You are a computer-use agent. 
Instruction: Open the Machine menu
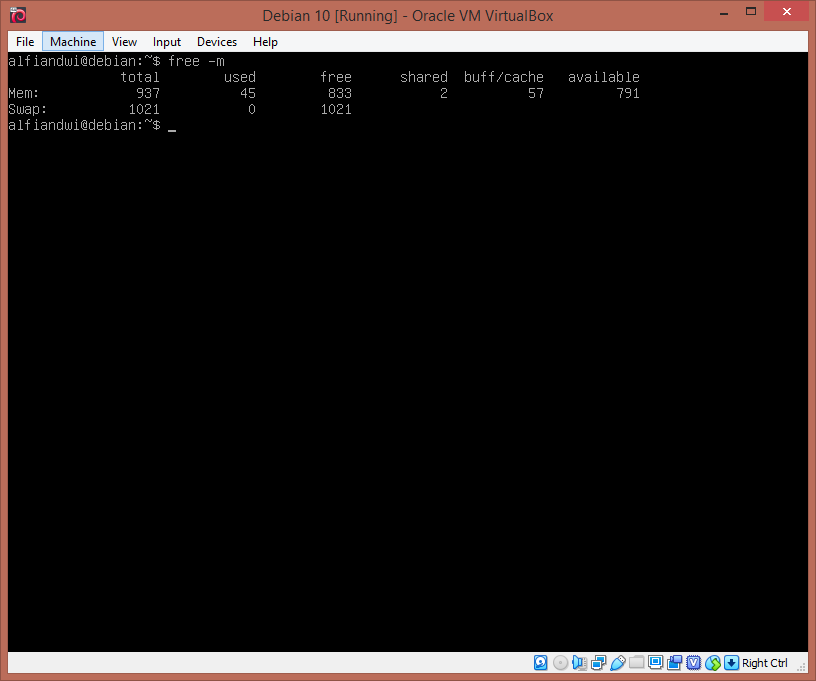[73, 42]
